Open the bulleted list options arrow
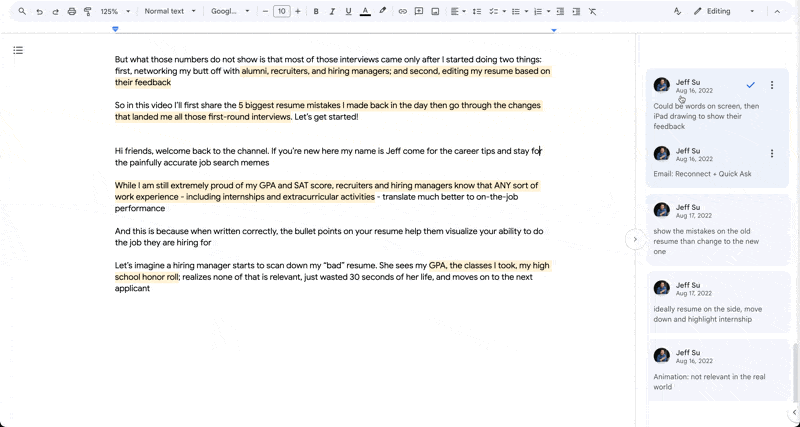Viewport: 800px width, 427px height. pos(526,11)
